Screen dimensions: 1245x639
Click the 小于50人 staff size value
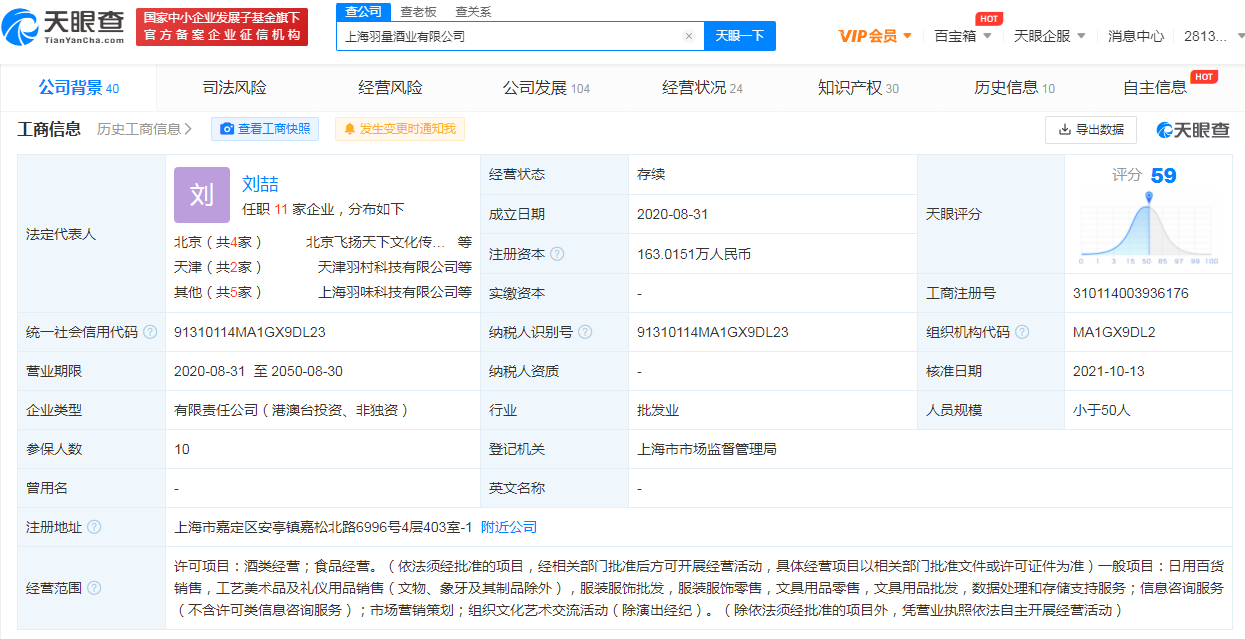coord(1100,410)
